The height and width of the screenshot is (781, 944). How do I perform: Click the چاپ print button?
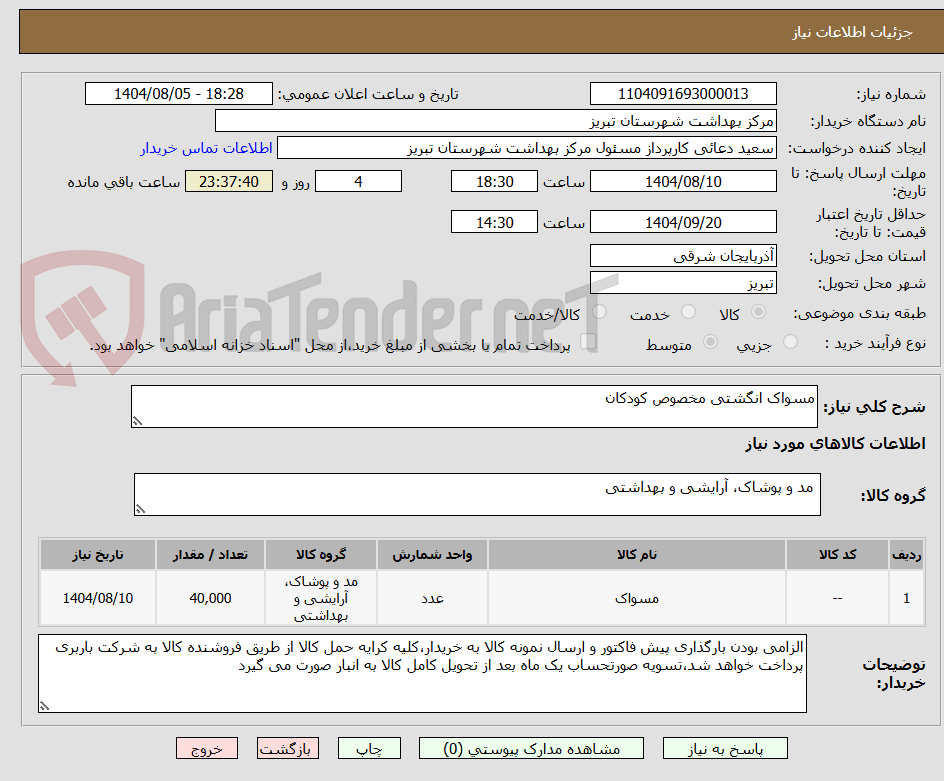click(x=369, y=748)
